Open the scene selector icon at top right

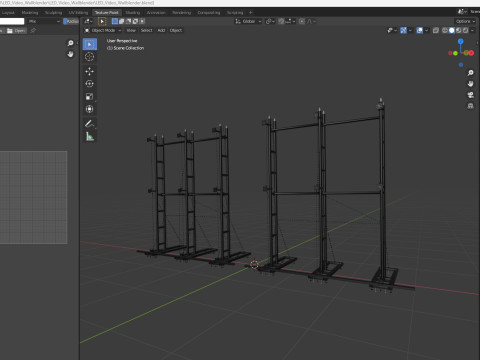pyautogui.click(x=462, y=12)
